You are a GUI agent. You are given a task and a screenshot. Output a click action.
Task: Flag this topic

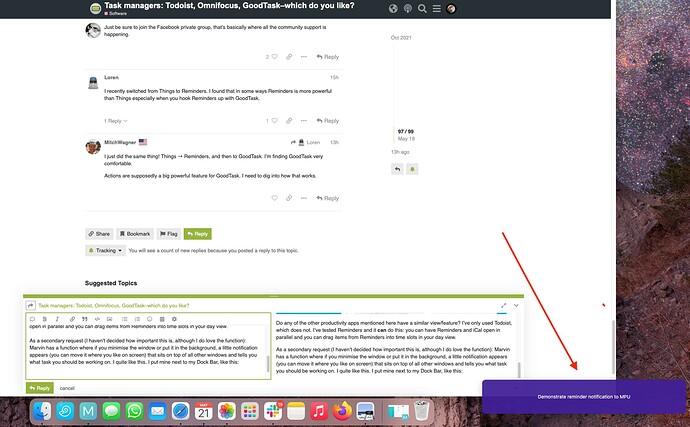(169, 234)
